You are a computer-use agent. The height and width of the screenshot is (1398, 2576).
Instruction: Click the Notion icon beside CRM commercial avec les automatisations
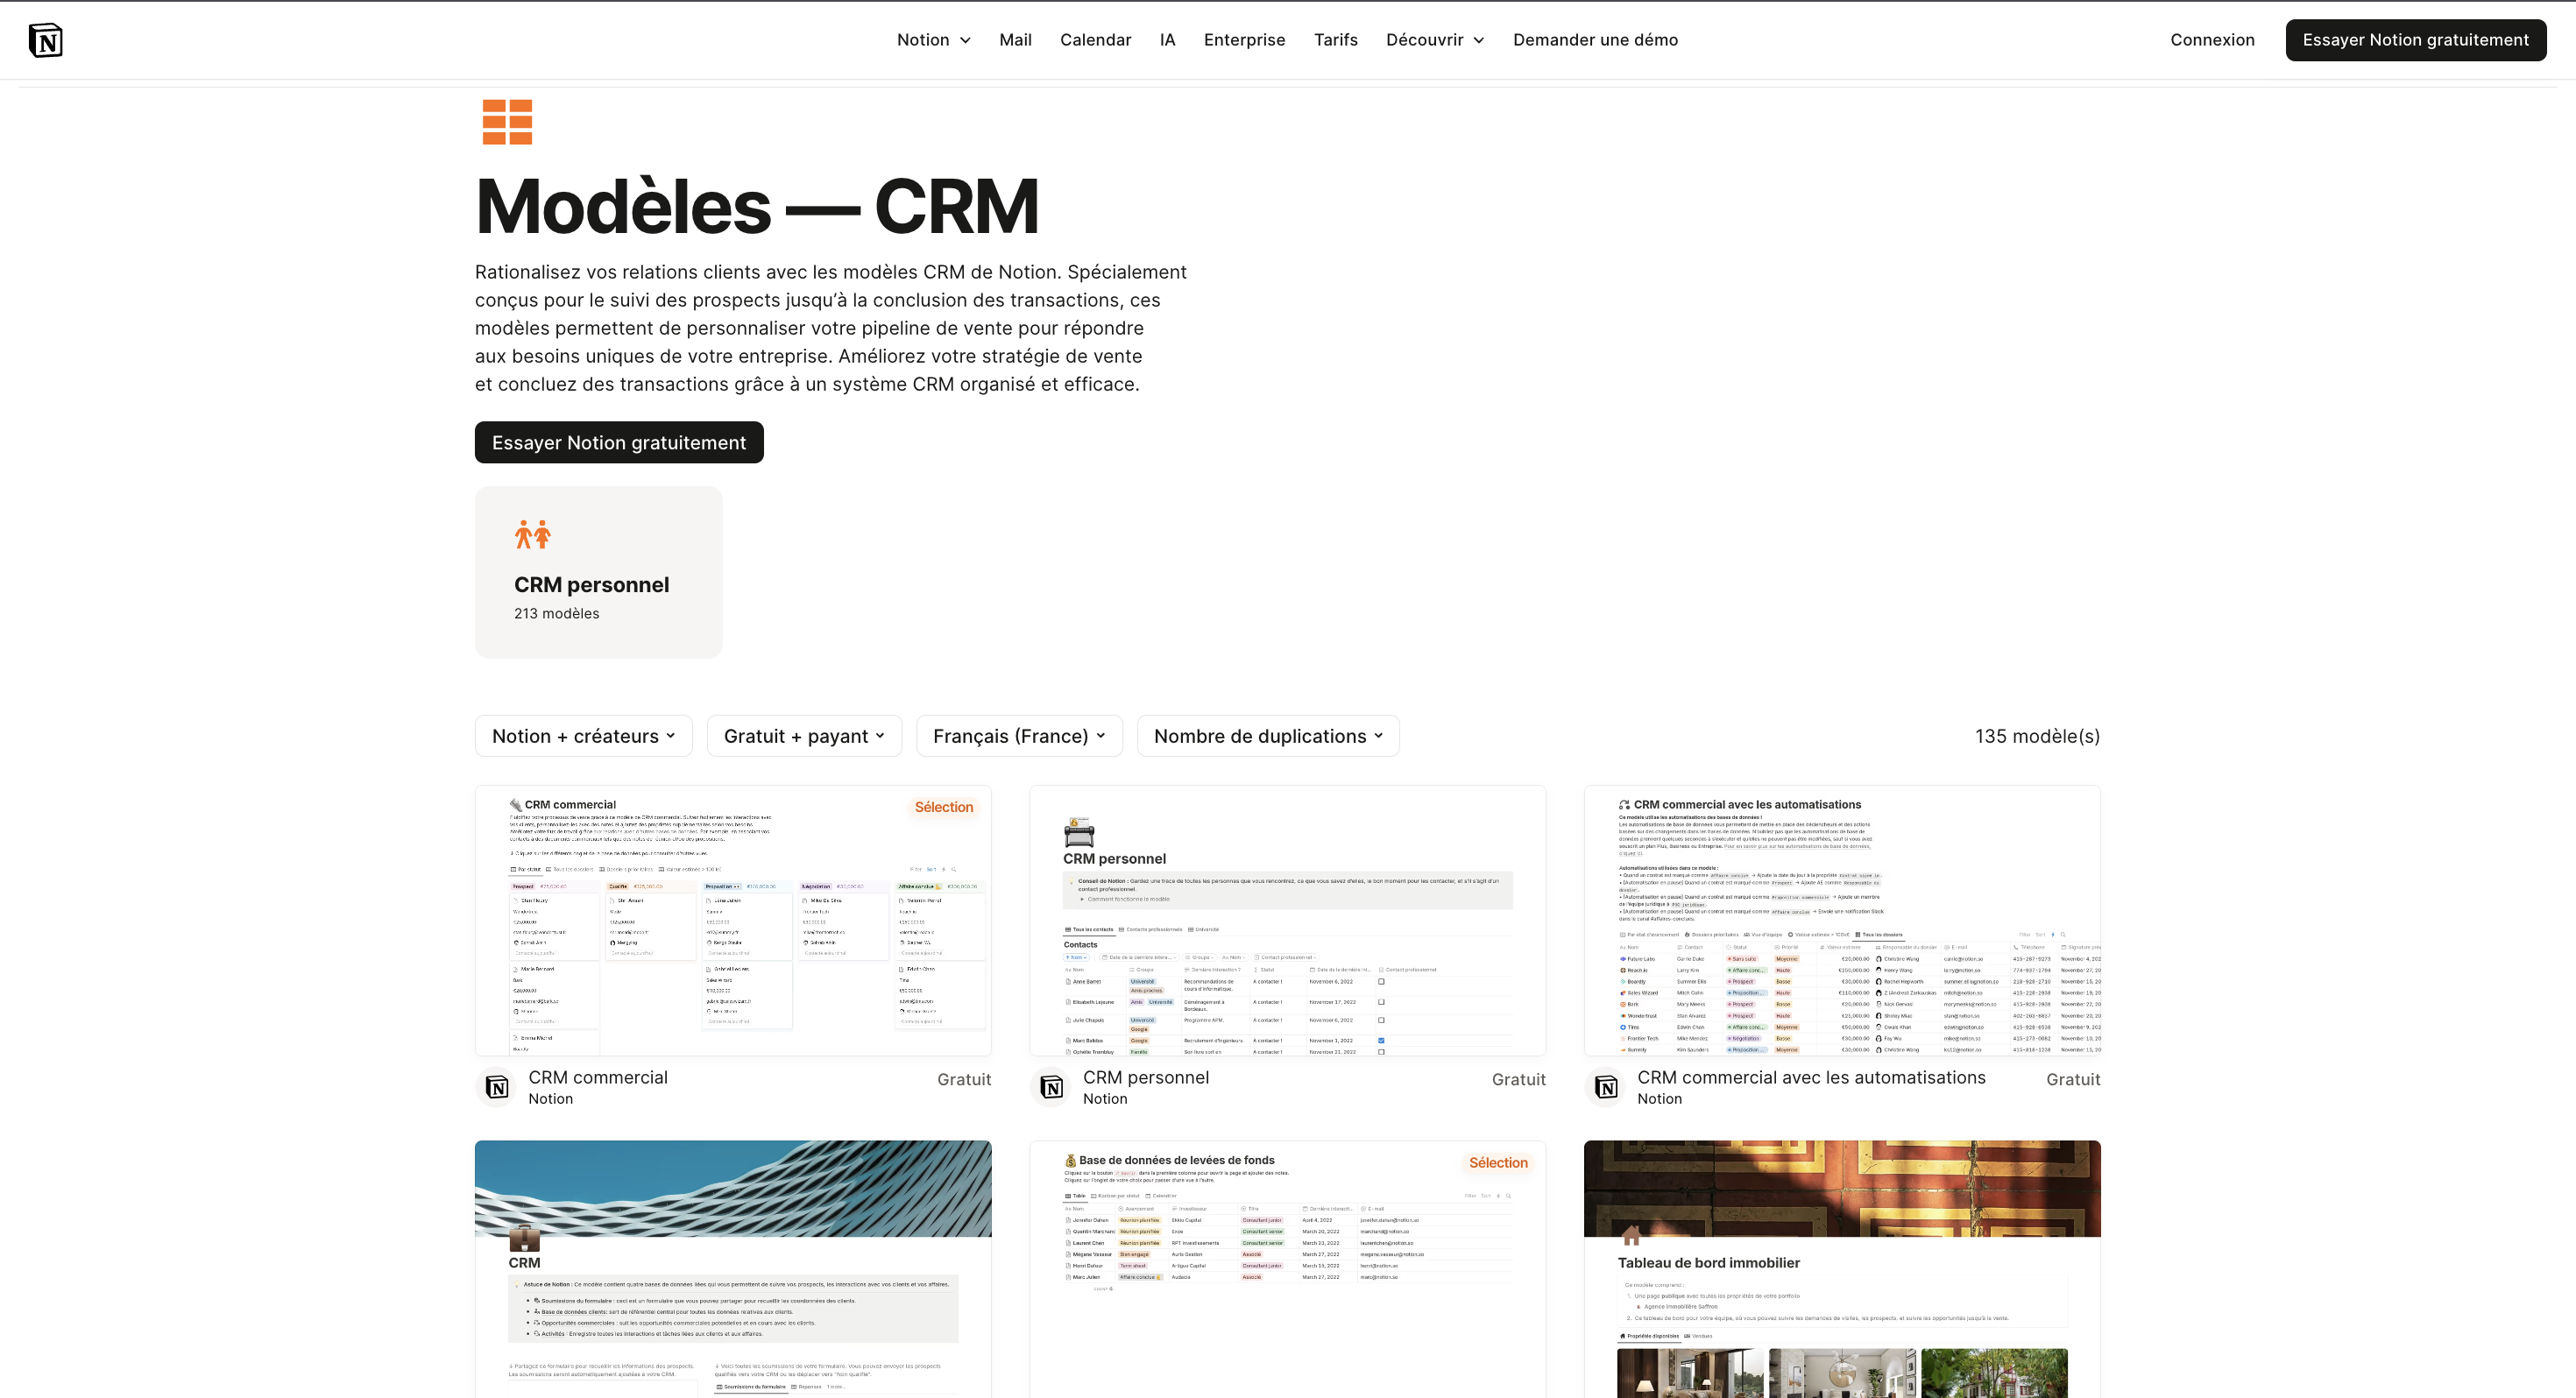tap(1606, 1087)
